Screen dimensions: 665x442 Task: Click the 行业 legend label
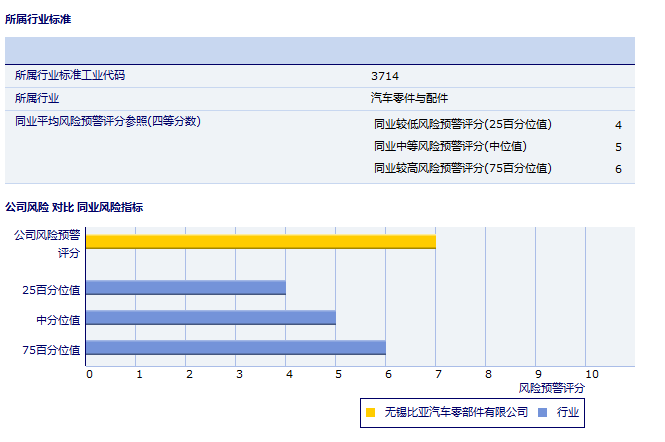tap(568, 412)
